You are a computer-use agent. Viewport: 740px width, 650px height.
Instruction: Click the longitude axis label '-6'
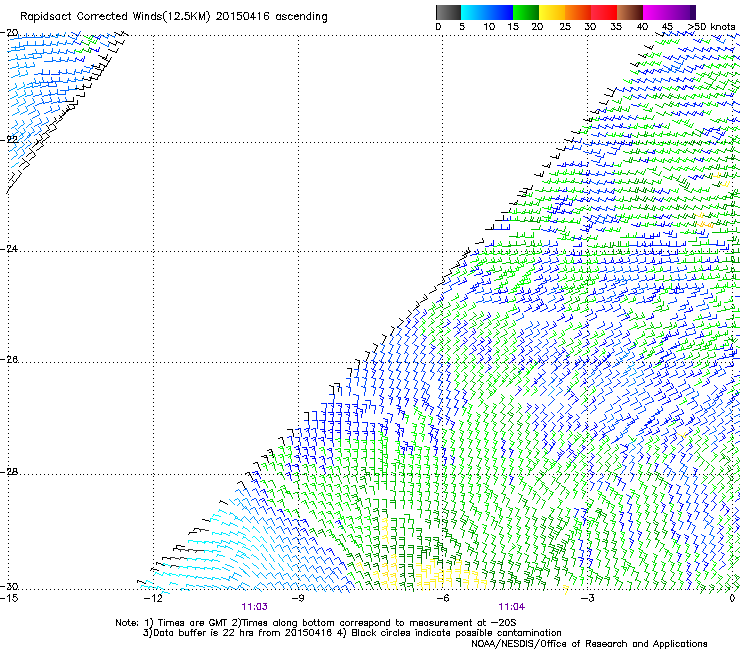[x=442, y=599]
